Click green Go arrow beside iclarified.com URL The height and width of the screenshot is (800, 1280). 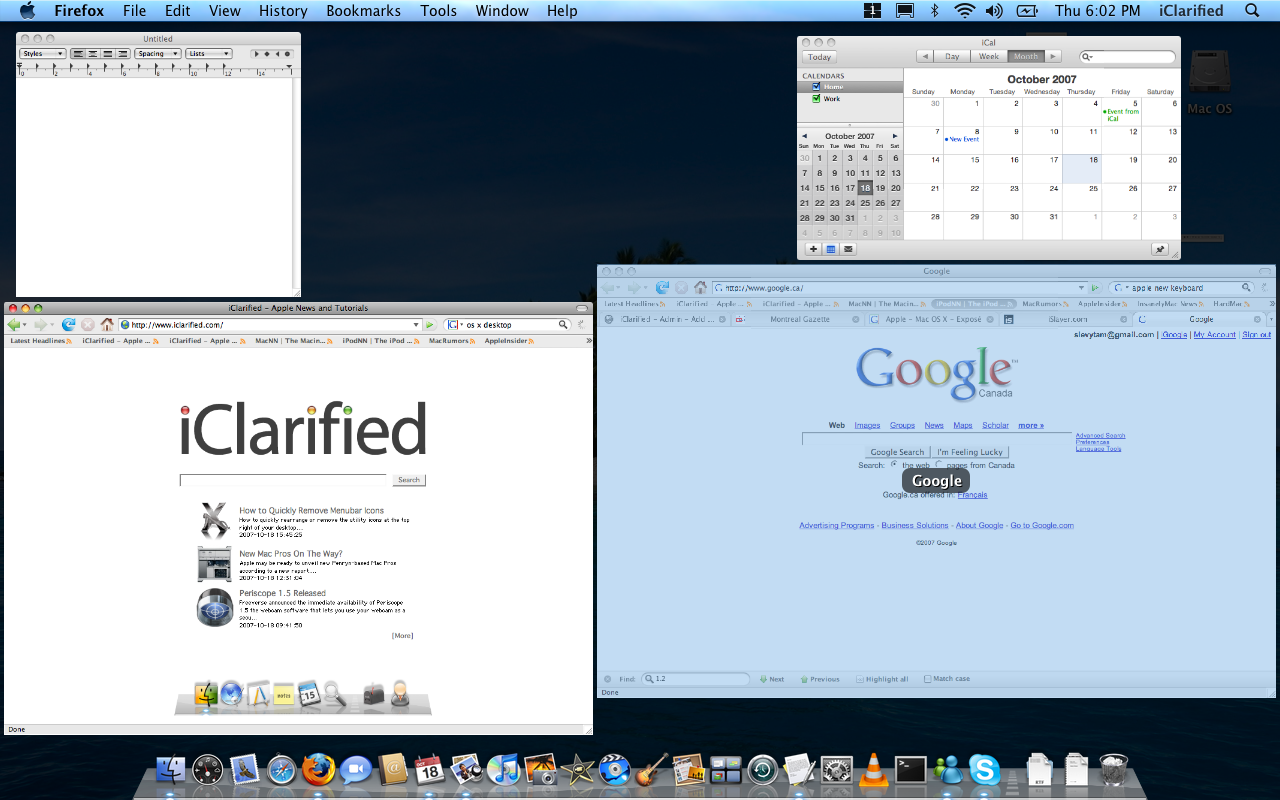click(430, 325)
